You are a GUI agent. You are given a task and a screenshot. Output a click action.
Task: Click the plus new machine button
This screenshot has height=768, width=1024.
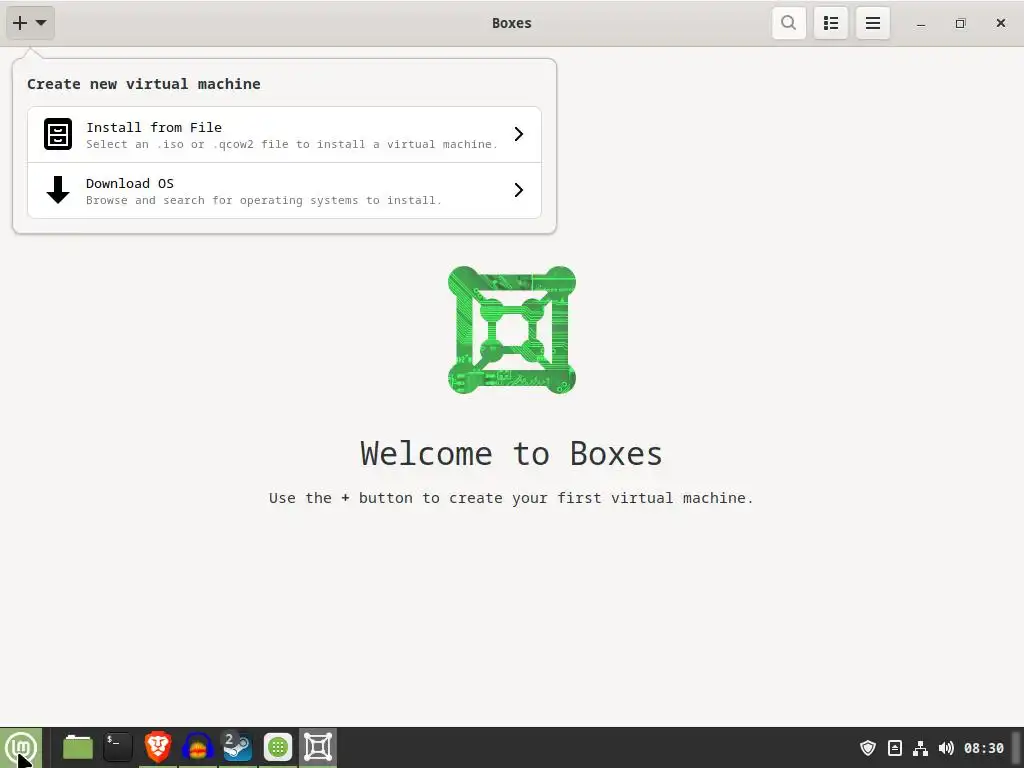click(x=30, y=23)
